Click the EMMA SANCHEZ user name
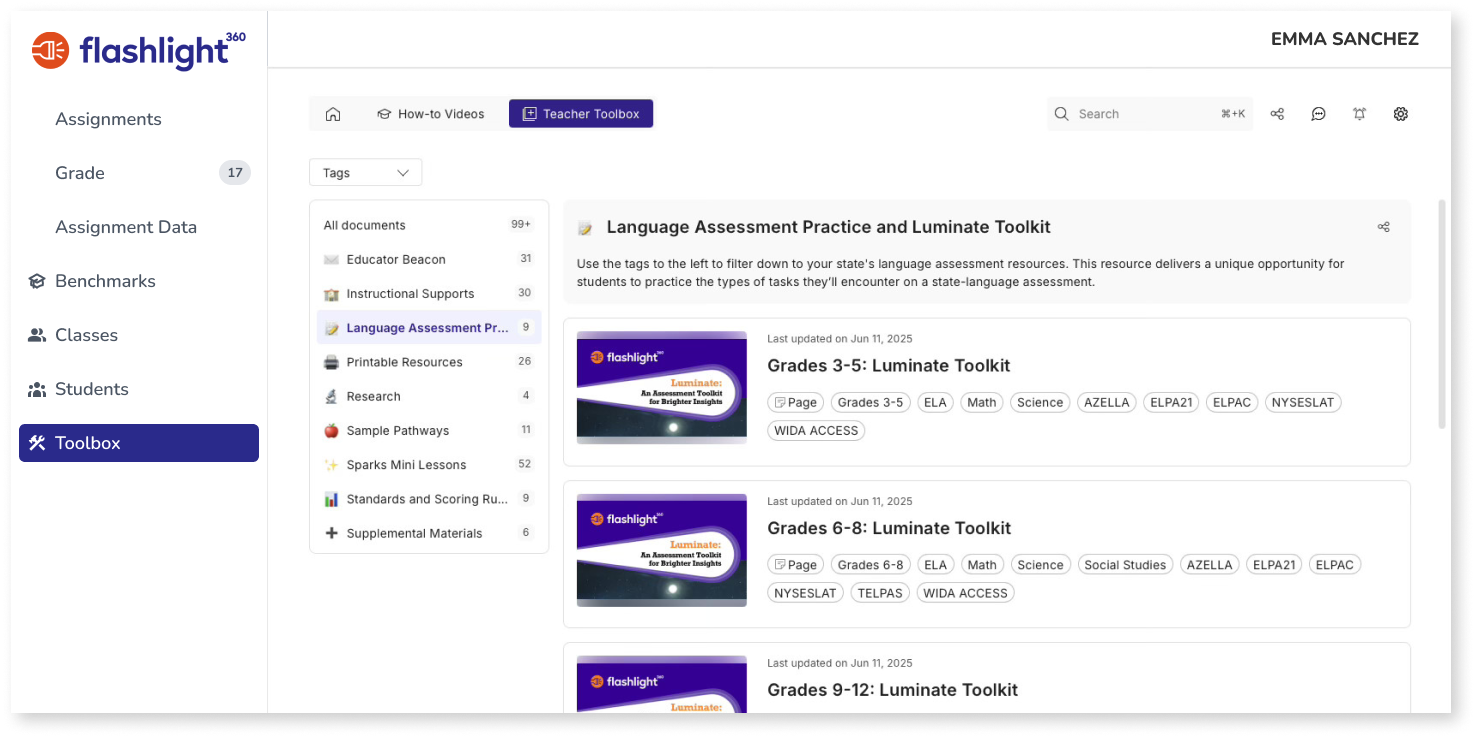This screenshot has height=738, width=1476. pos(1344,39)
